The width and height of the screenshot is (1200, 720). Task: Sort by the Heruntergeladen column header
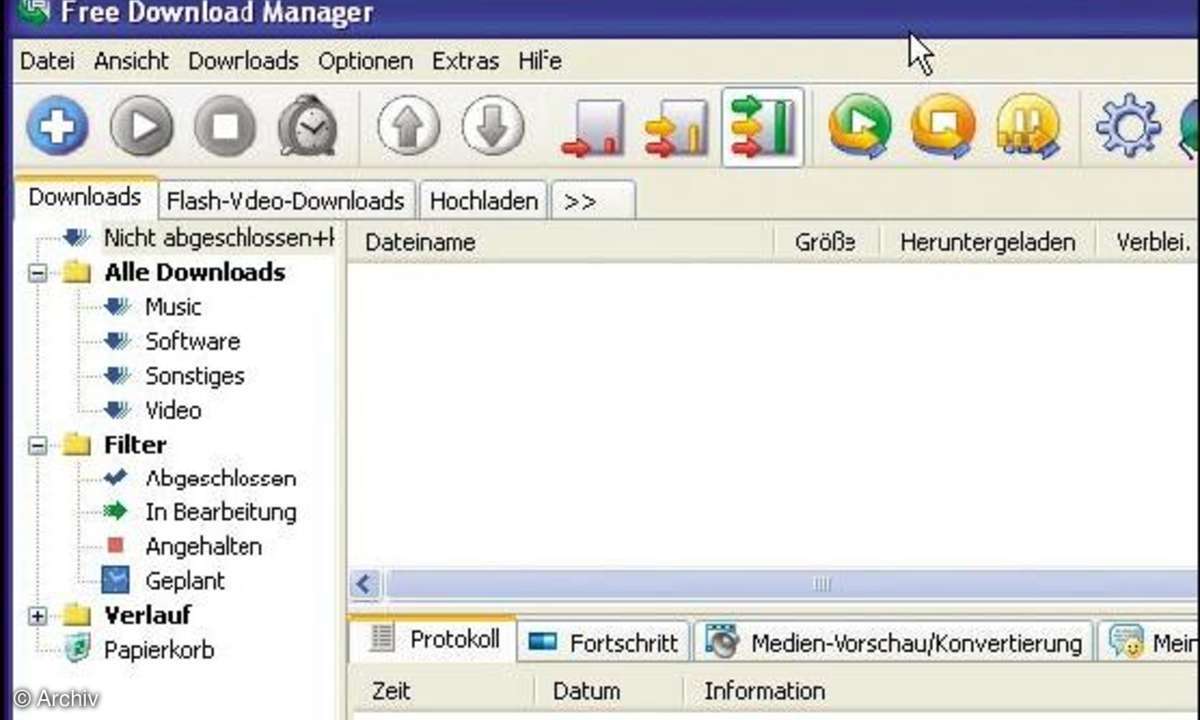pyautogui.click(x=987, y=242)
